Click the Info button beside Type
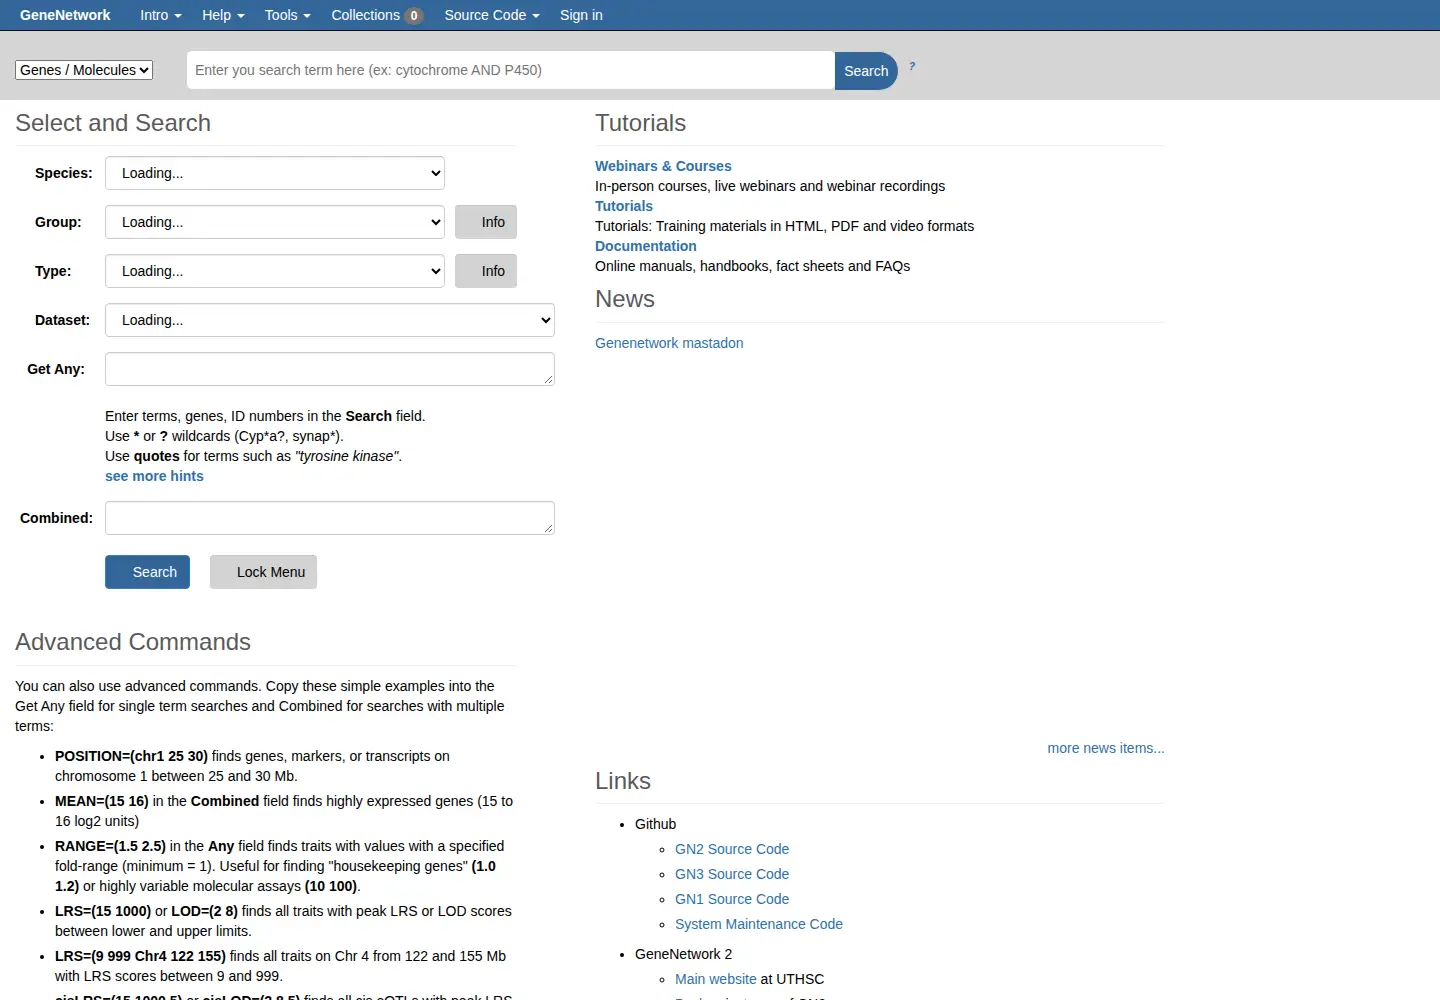This screenshot has width=1440, height=1000. (x=486, y=271)
